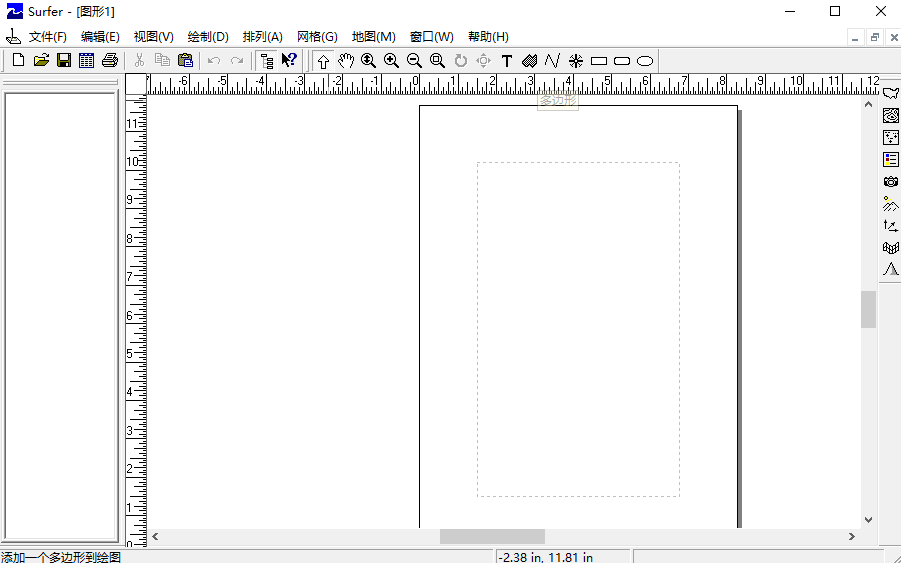Choose the Pan hand tool
This screenshot has height=563, width=901.
click(x=346, y=61)
